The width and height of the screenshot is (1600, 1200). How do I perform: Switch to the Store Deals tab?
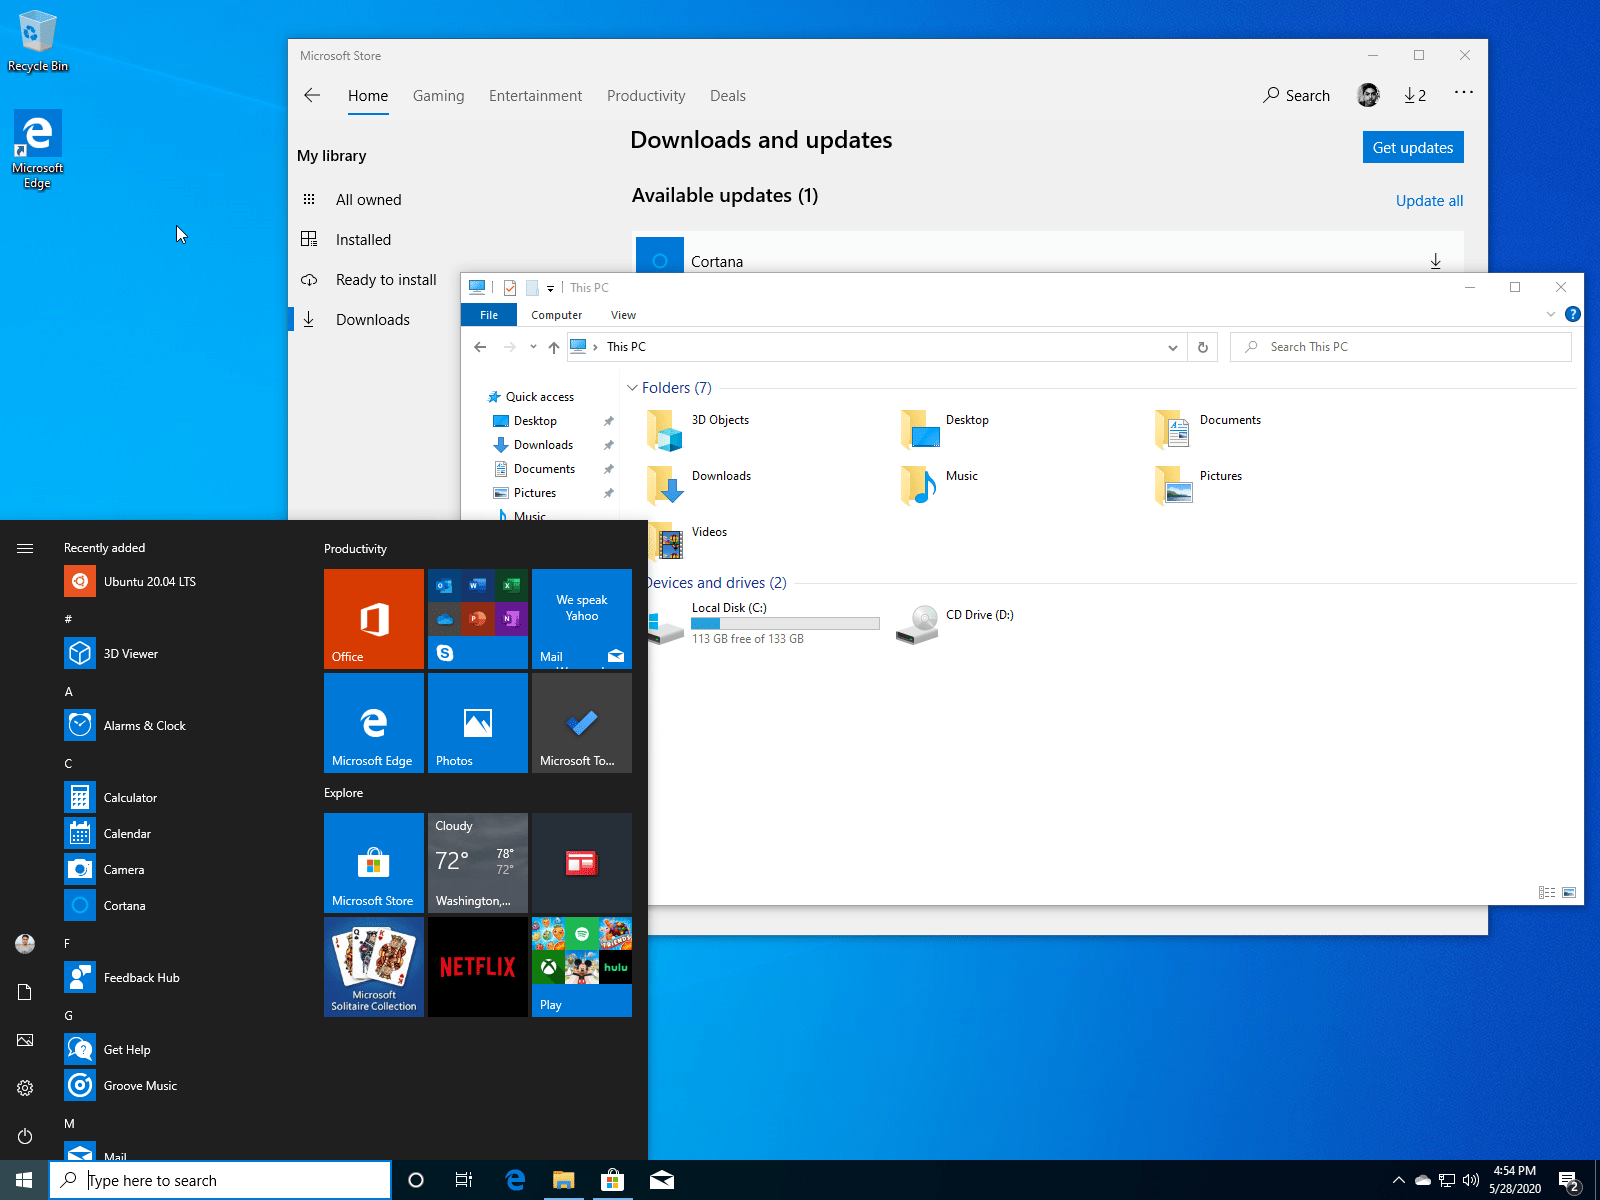coord(728,96)
